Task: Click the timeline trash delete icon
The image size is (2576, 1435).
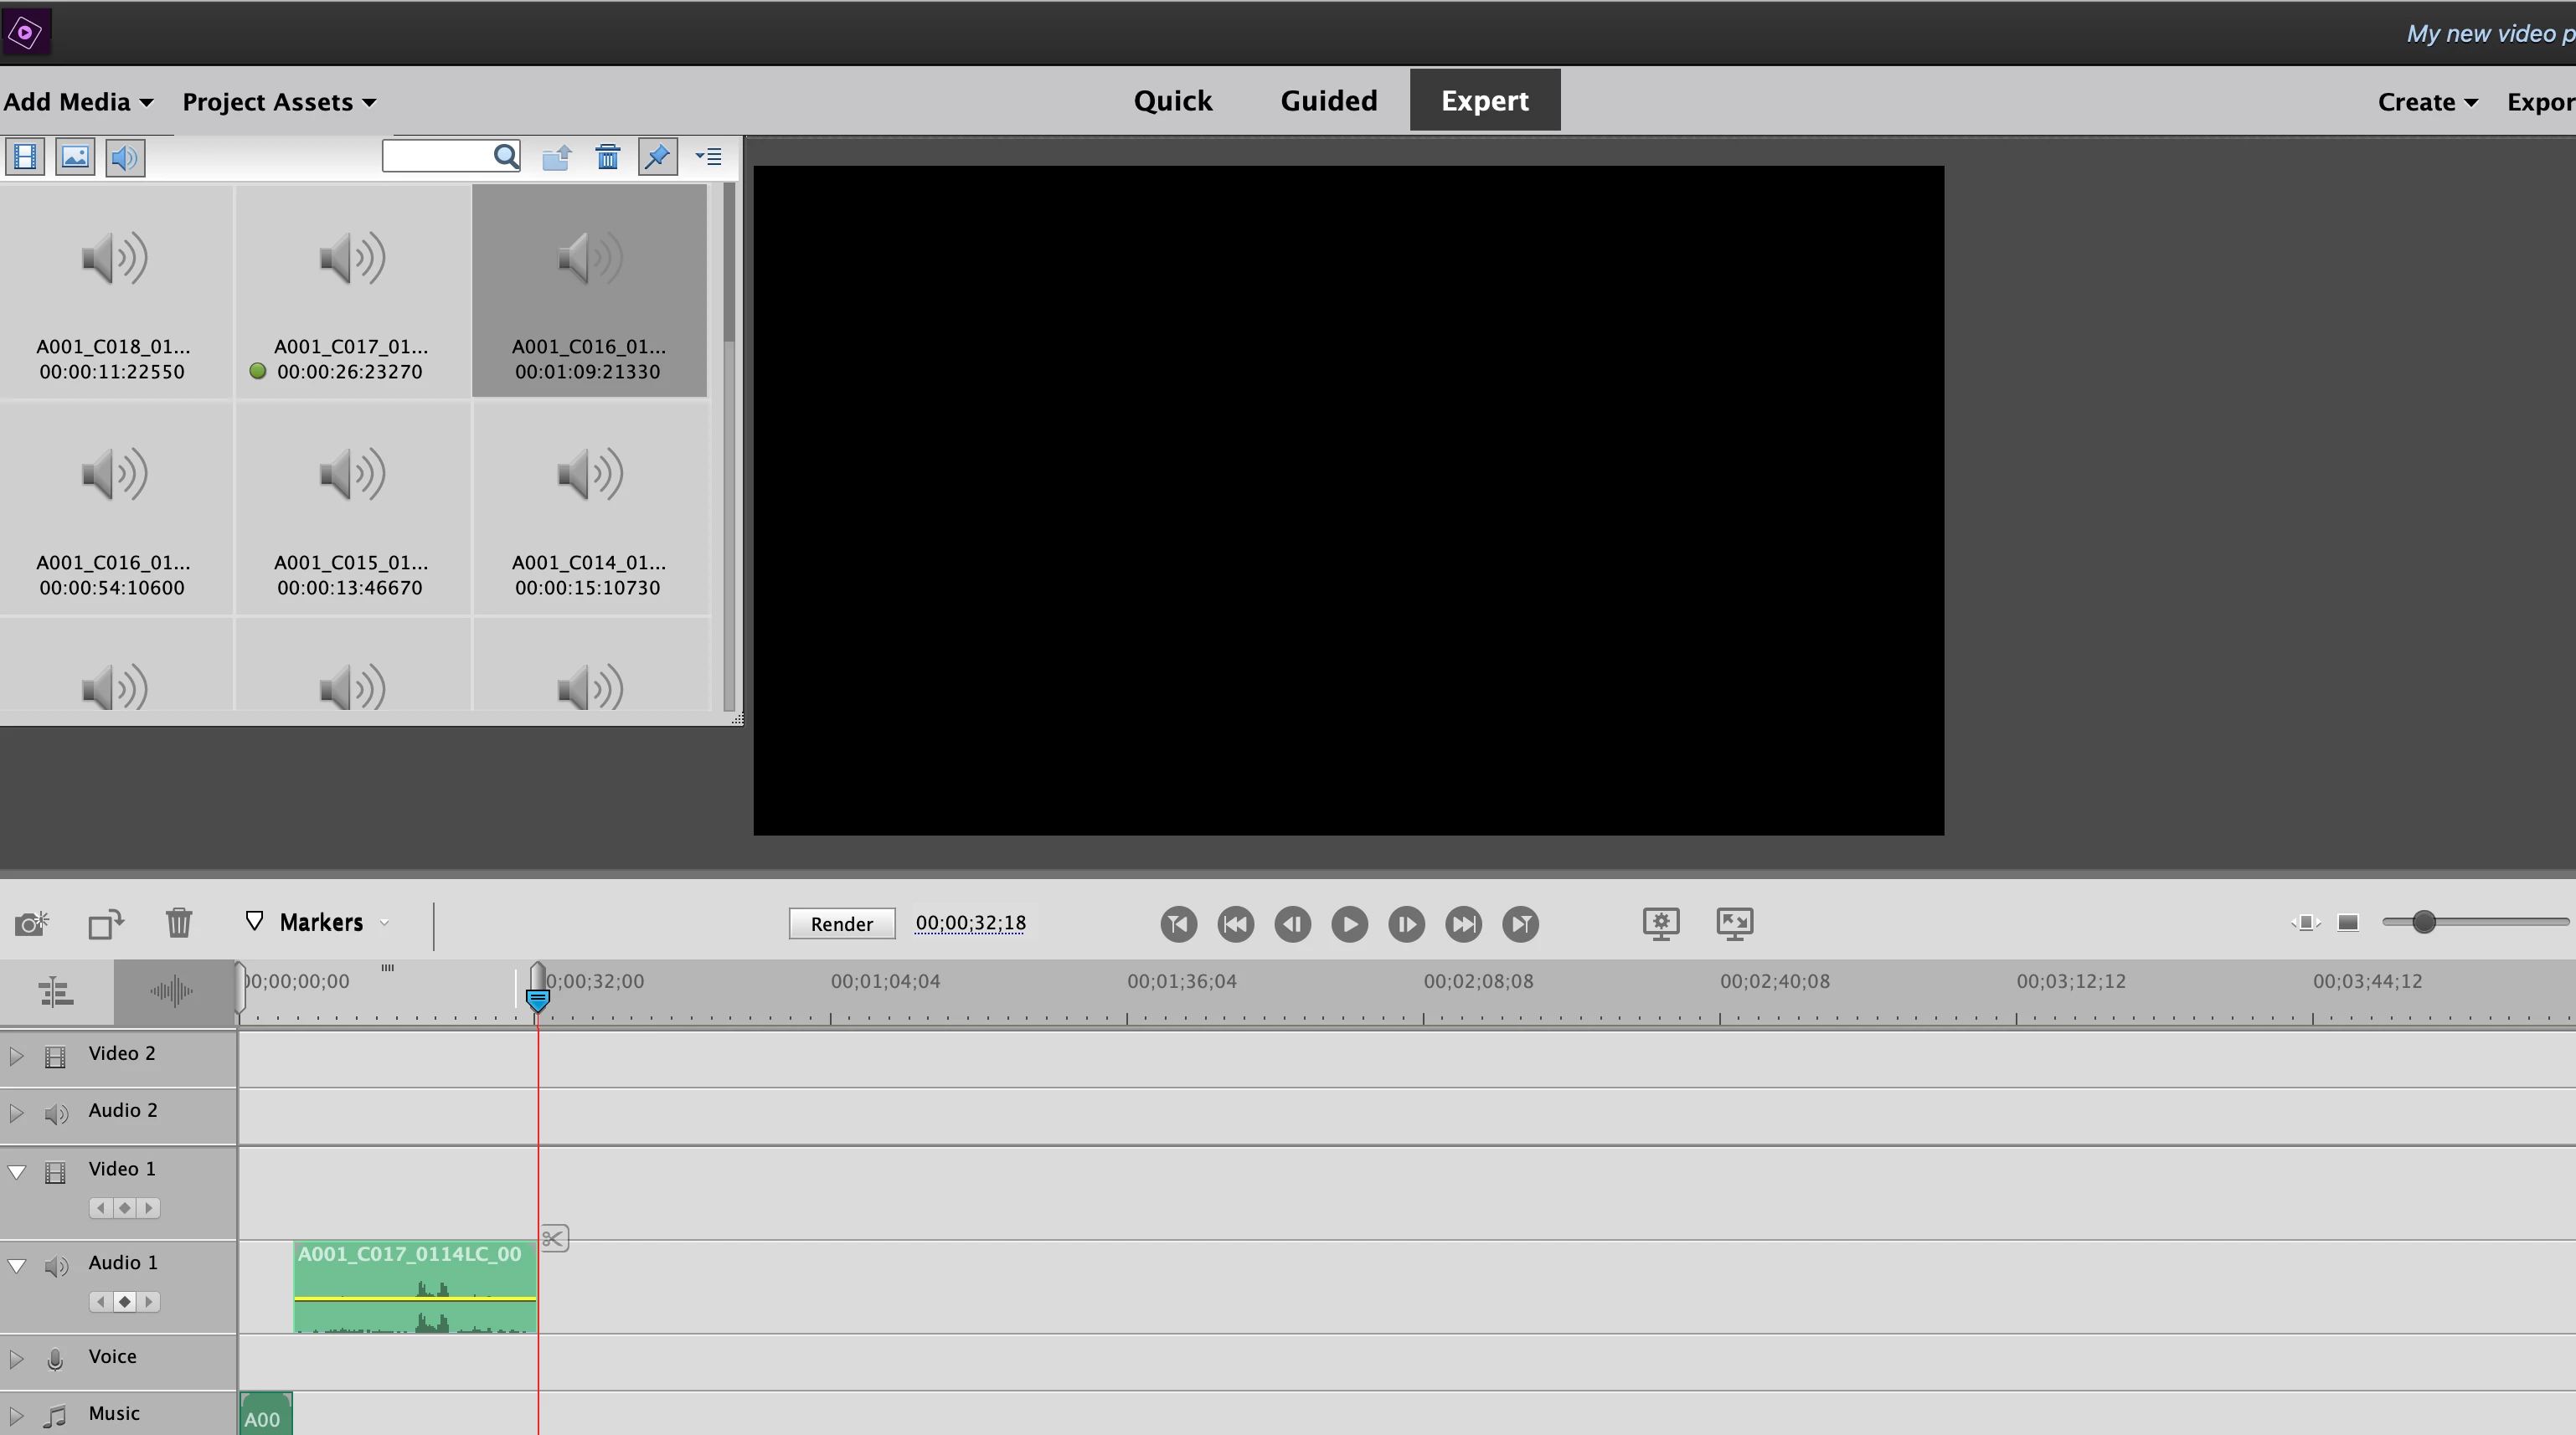Action: (179, 922)
